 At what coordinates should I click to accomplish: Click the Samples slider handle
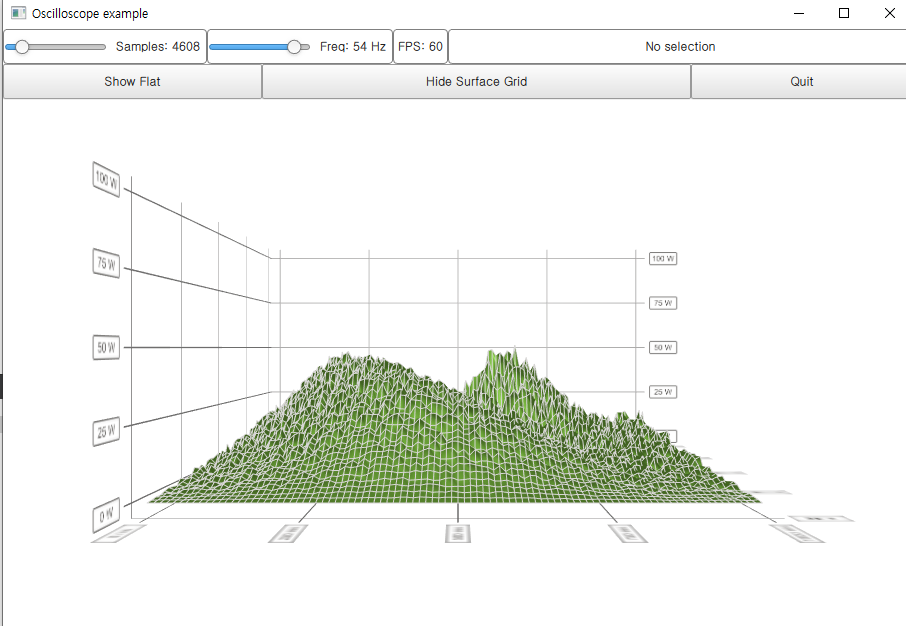point(22,47)
